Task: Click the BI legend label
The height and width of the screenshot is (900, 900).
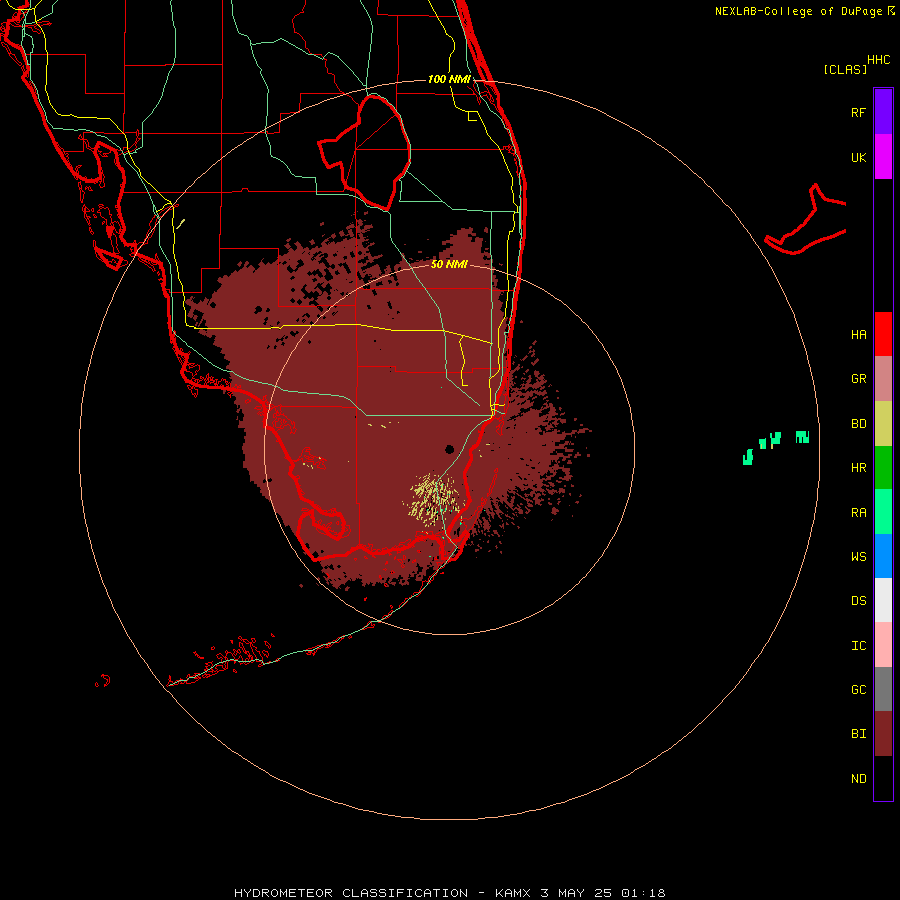Action: 858,734
